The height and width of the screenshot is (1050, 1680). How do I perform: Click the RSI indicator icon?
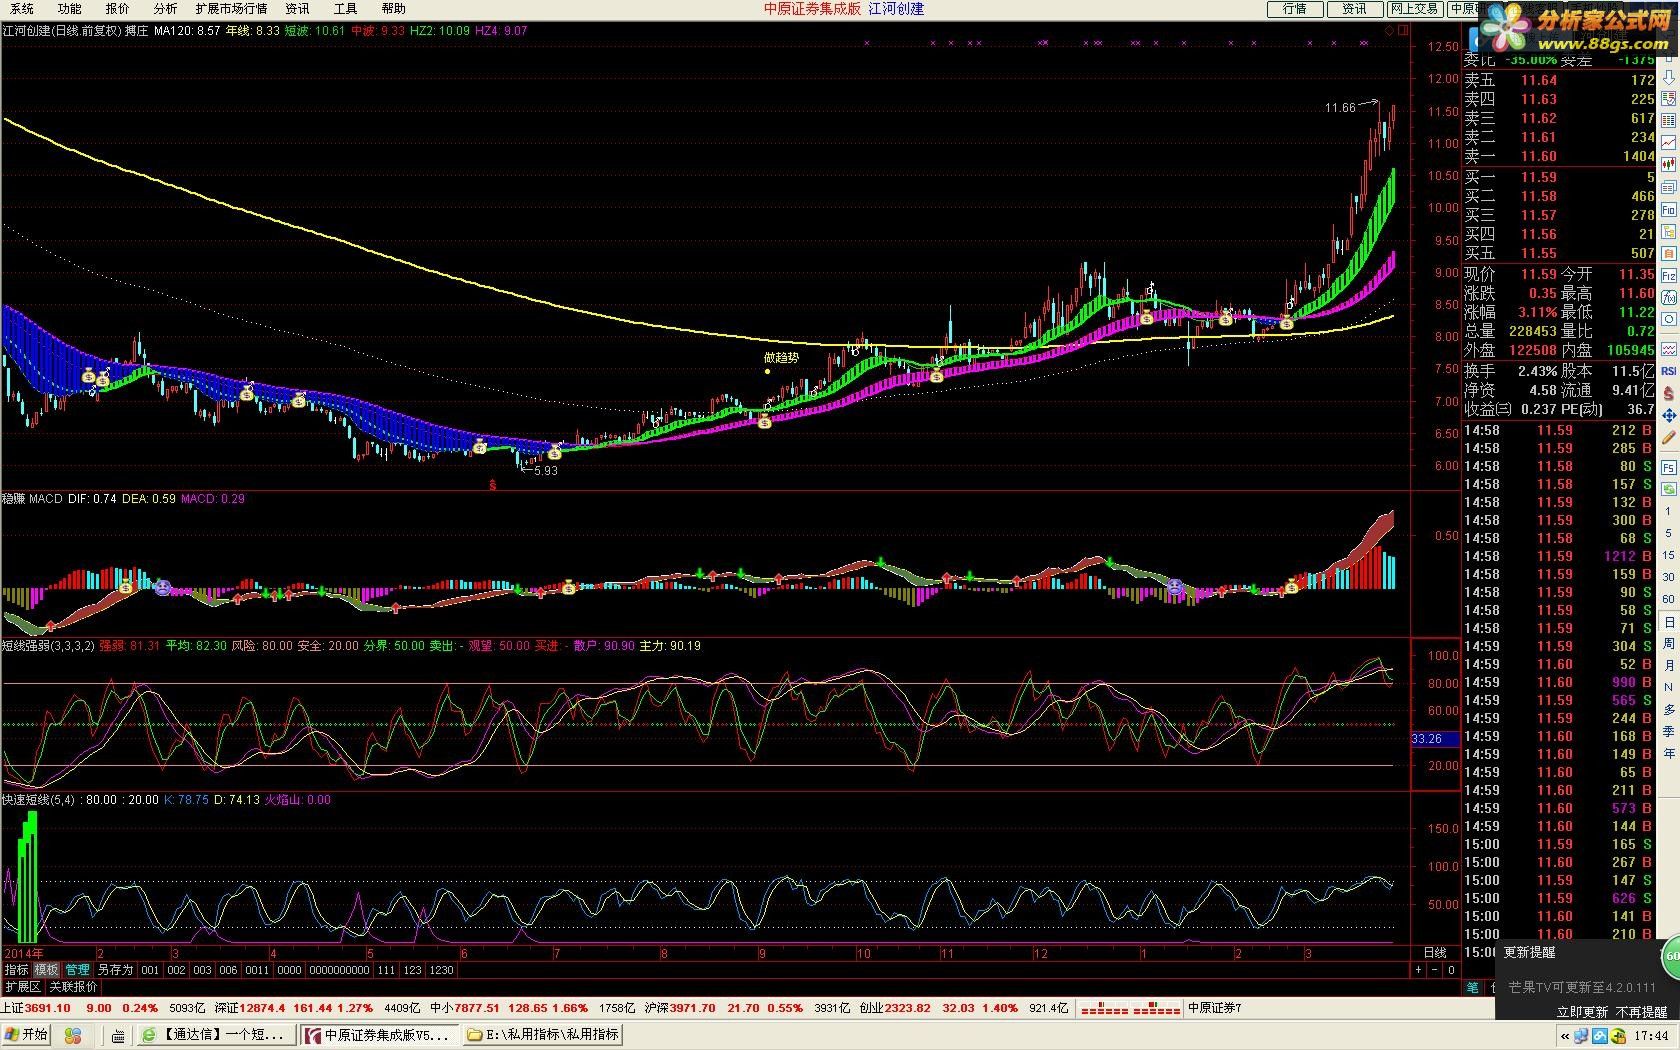(x=1668, y=371)
